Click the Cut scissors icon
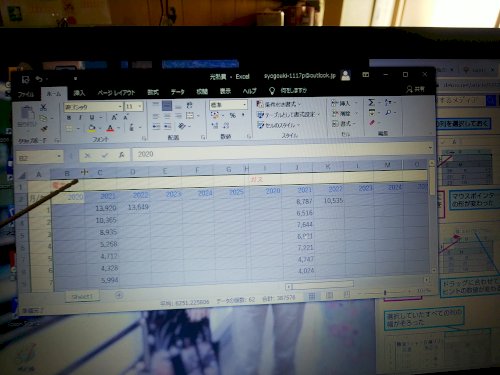 (x=43, y=108)
